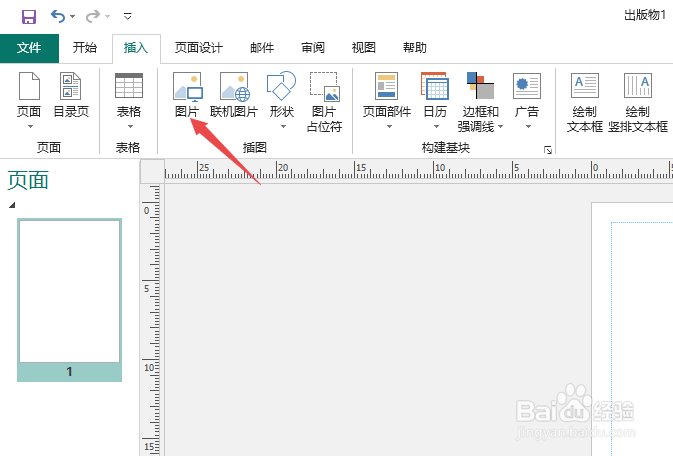Click the ruler origin corner box

click(x=152, y=171)
